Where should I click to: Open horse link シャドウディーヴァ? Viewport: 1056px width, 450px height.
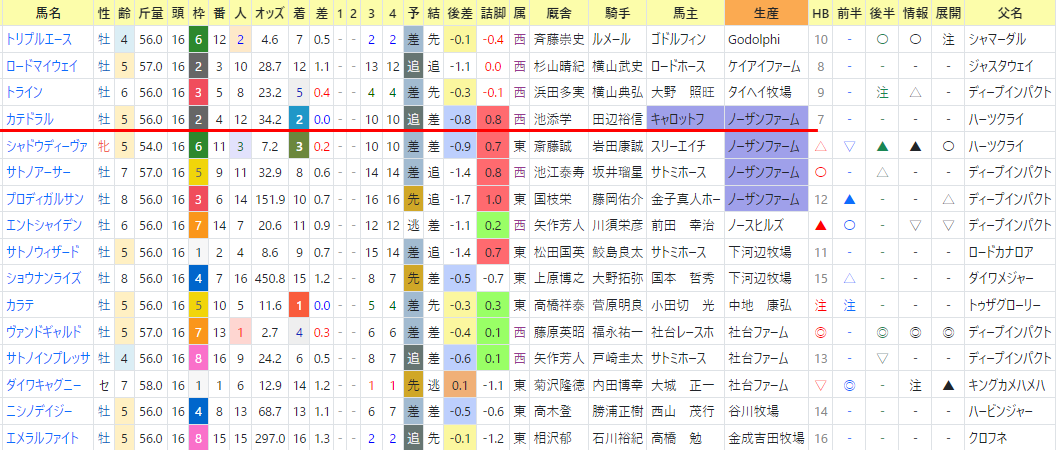(x=46, y=146)
